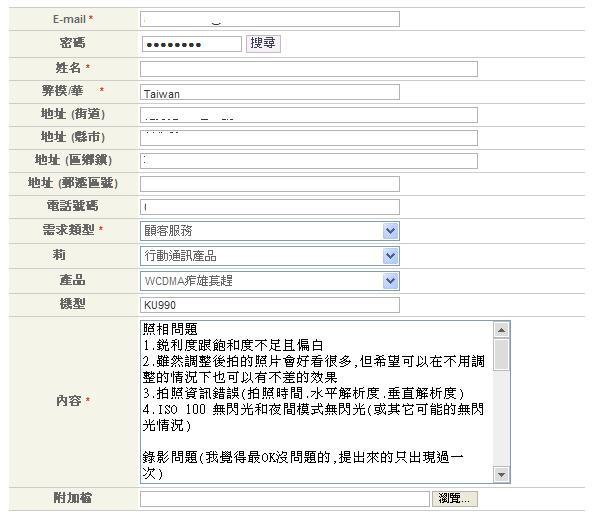
Task: Click the 地址 (街道) street address field
Action: click(308, 115)
